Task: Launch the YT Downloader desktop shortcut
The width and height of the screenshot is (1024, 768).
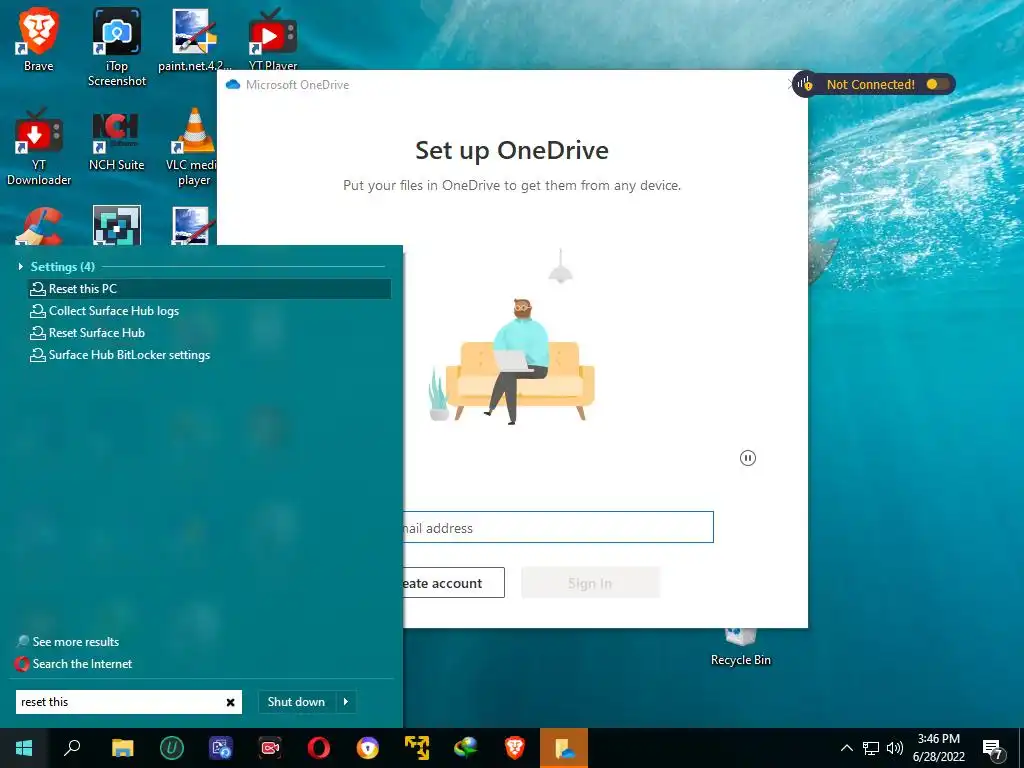Action: pos(39,147)
